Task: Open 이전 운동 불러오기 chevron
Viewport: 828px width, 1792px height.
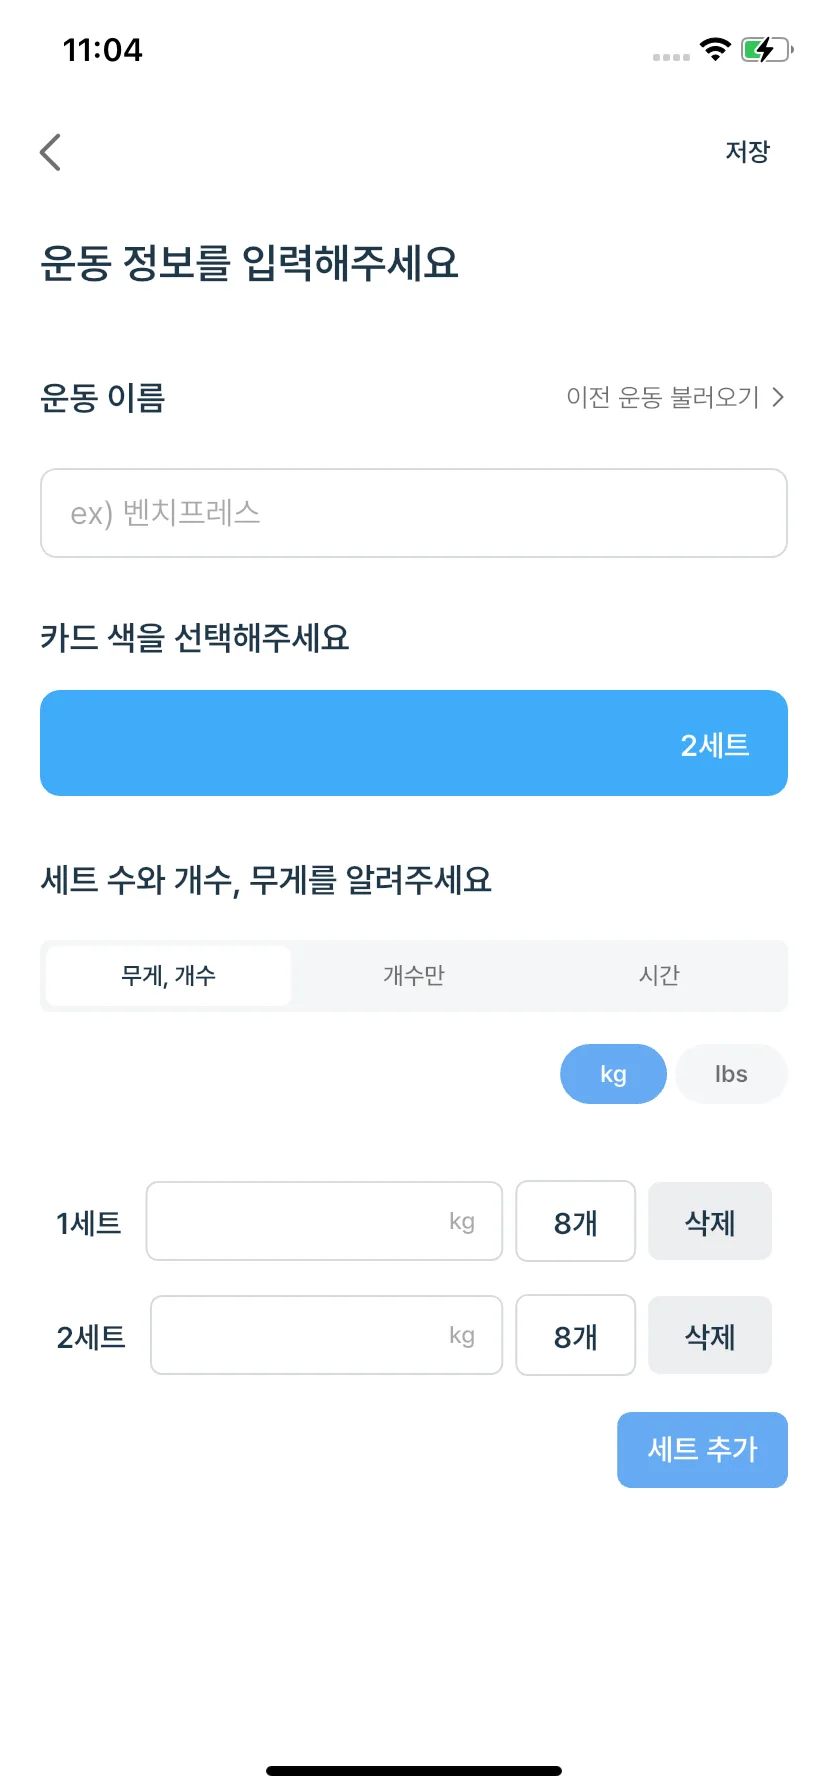Action: 778,398
